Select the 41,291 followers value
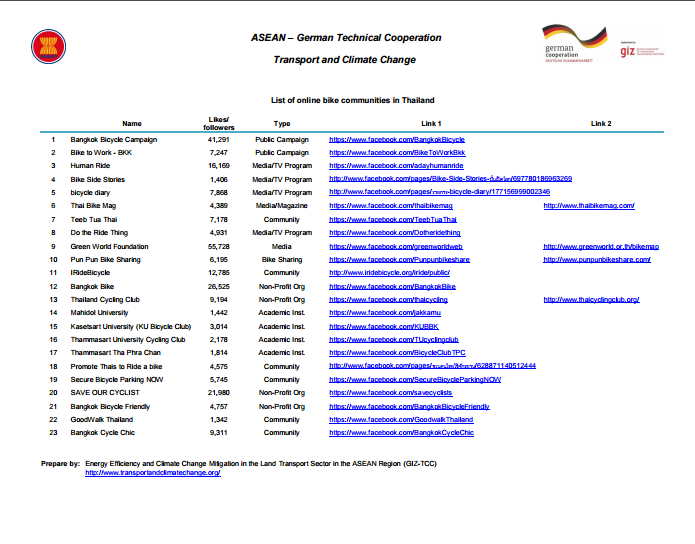The height and width of the screenshot is (544, 695). (219, 140)
